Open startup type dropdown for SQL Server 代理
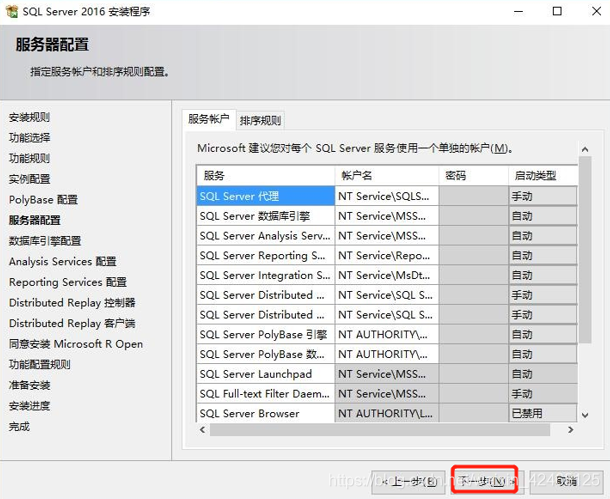 point(543,196)
